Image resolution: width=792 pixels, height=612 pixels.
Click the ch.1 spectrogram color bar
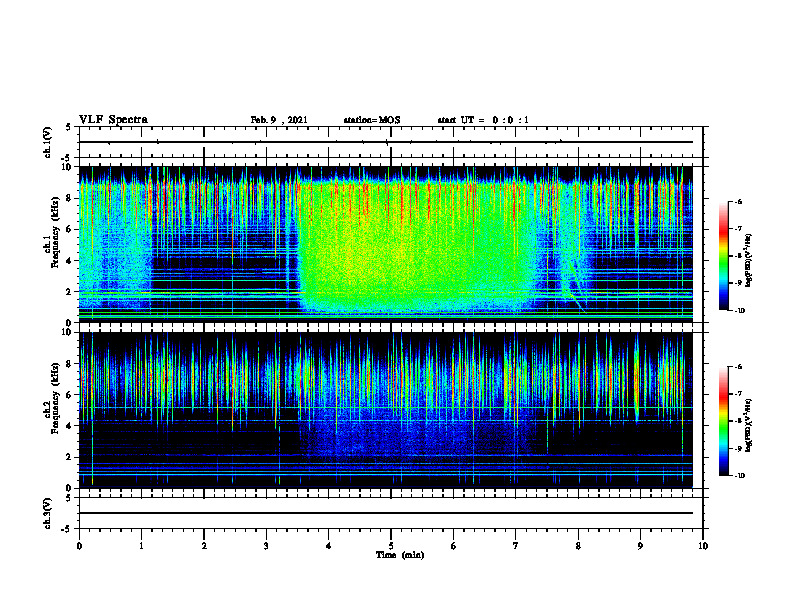724,256
